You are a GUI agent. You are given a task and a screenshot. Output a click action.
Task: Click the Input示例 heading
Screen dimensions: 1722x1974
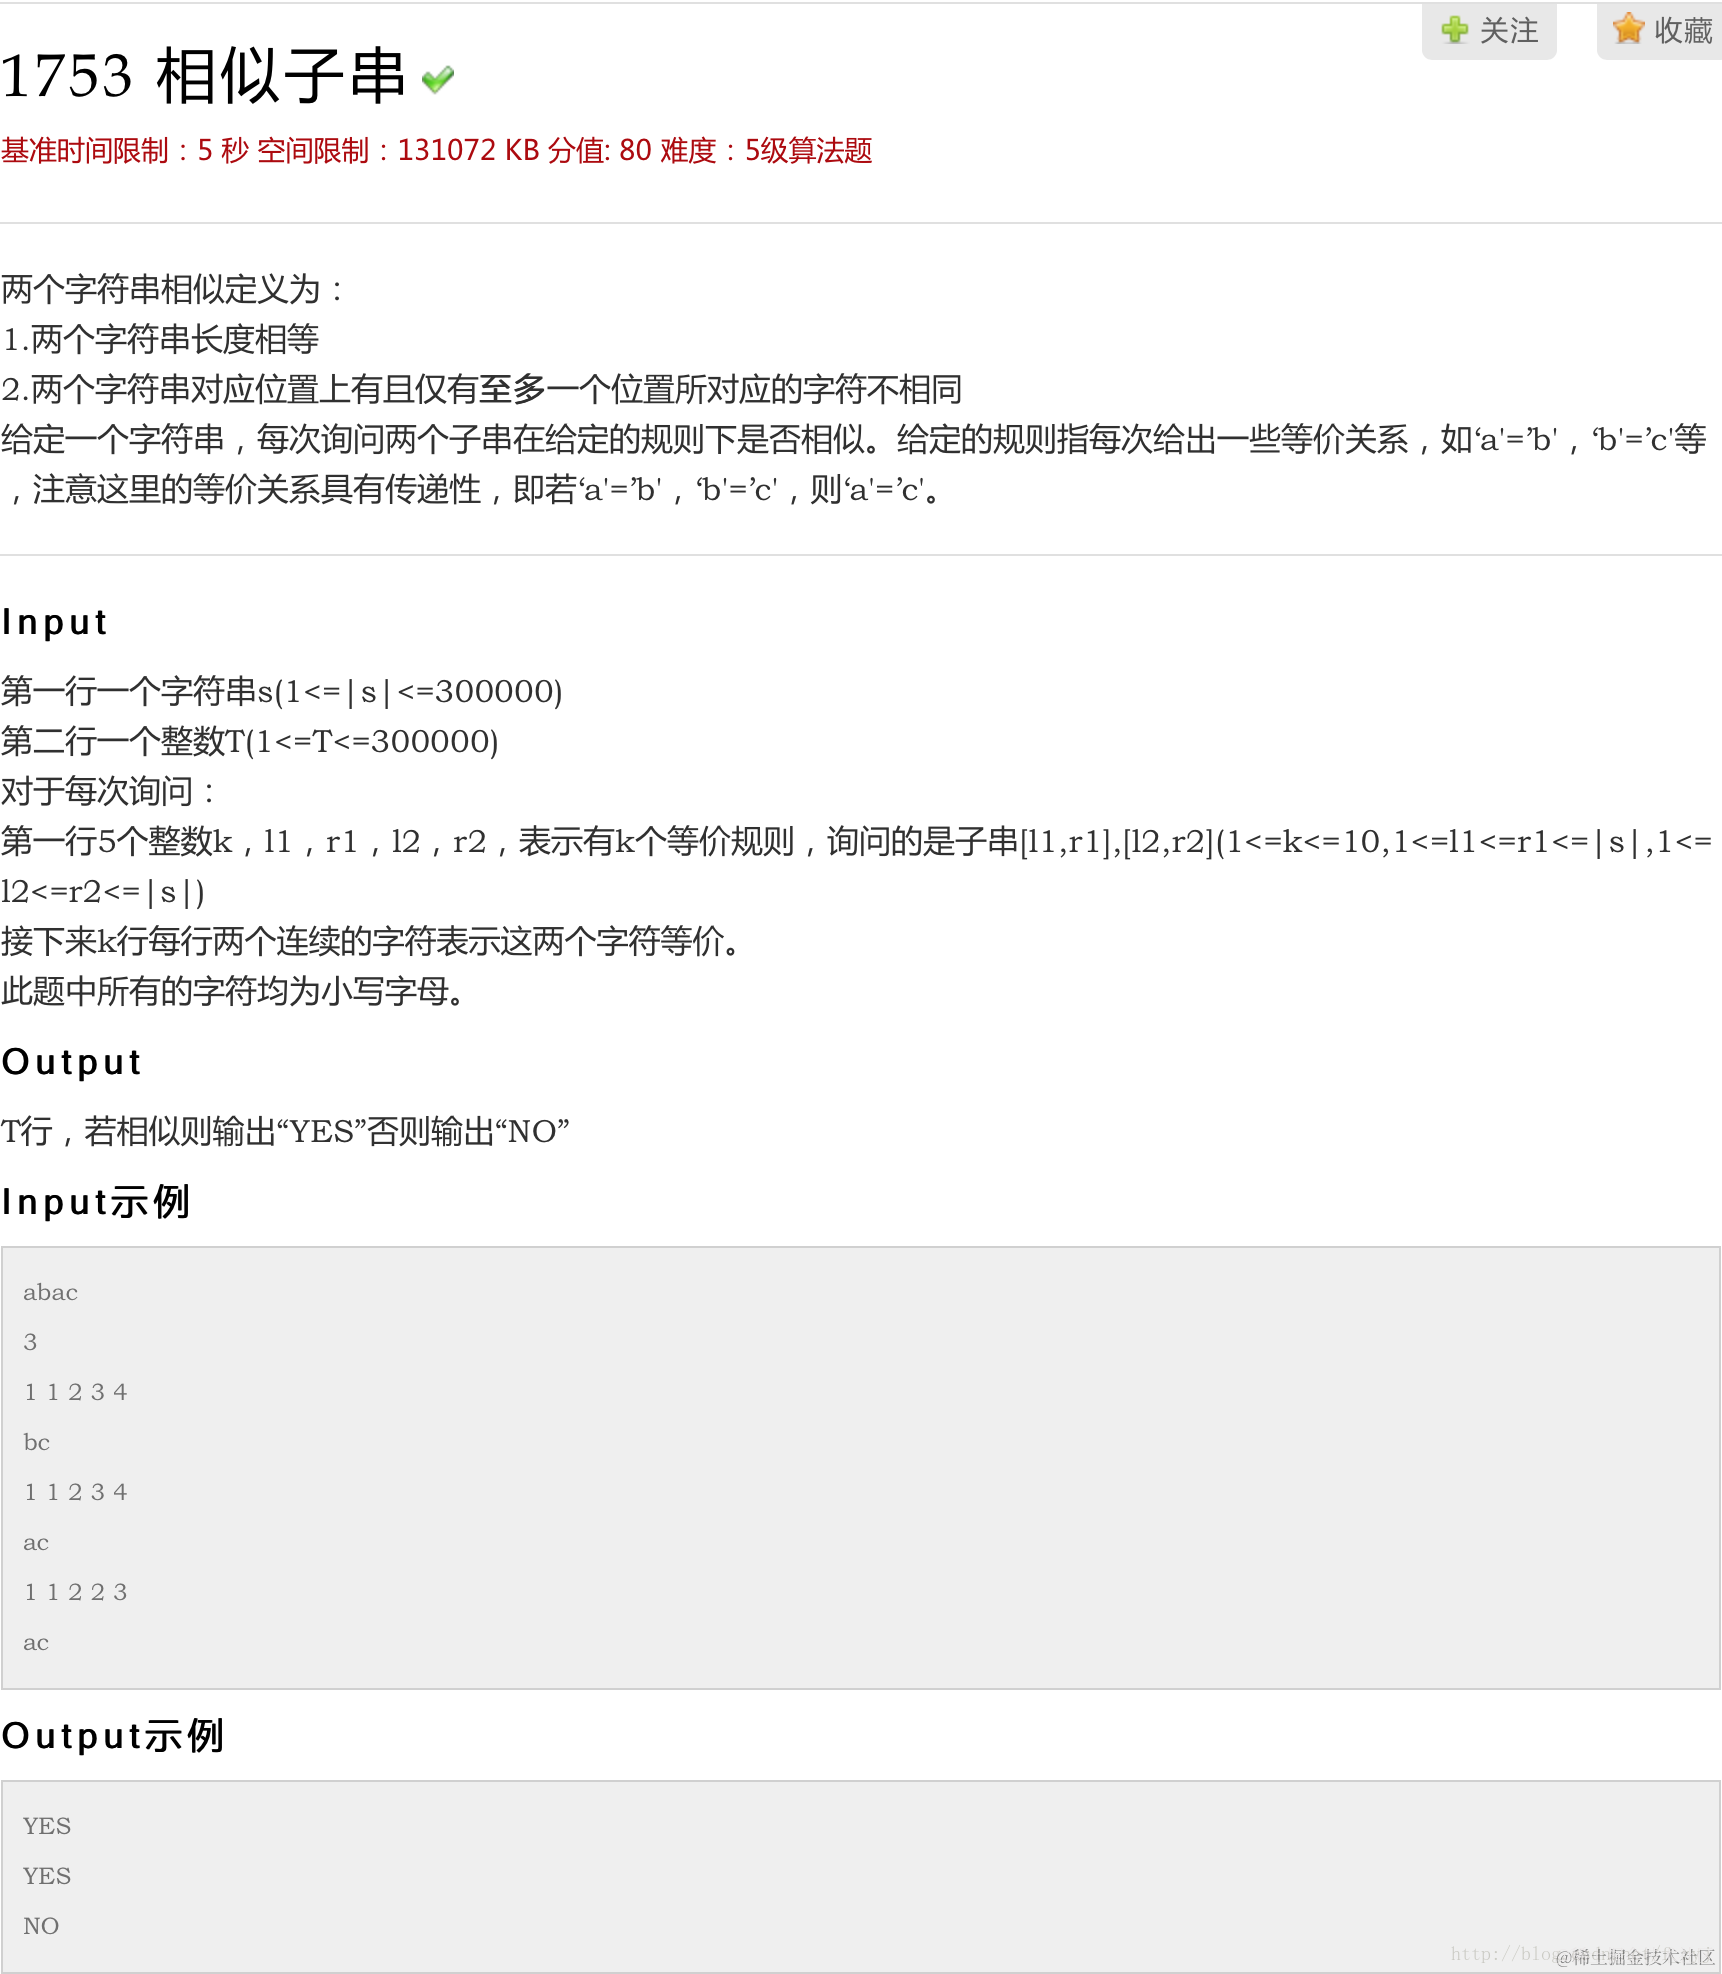tap(96, 1202)
